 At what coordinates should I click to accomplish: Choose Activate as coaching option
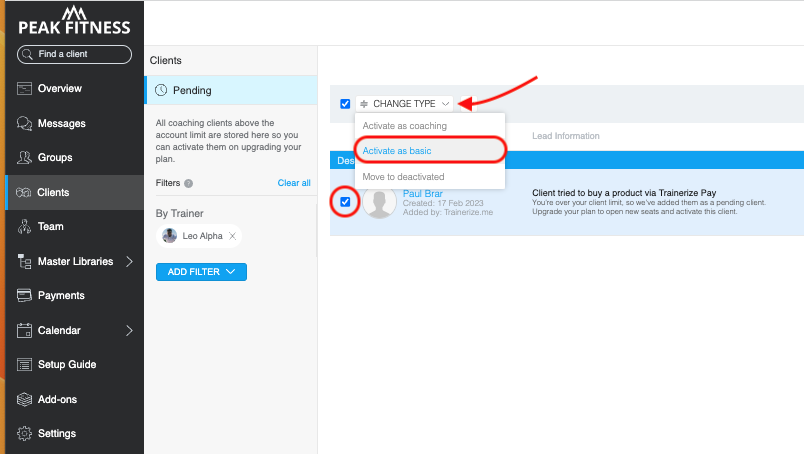(404, 126)
